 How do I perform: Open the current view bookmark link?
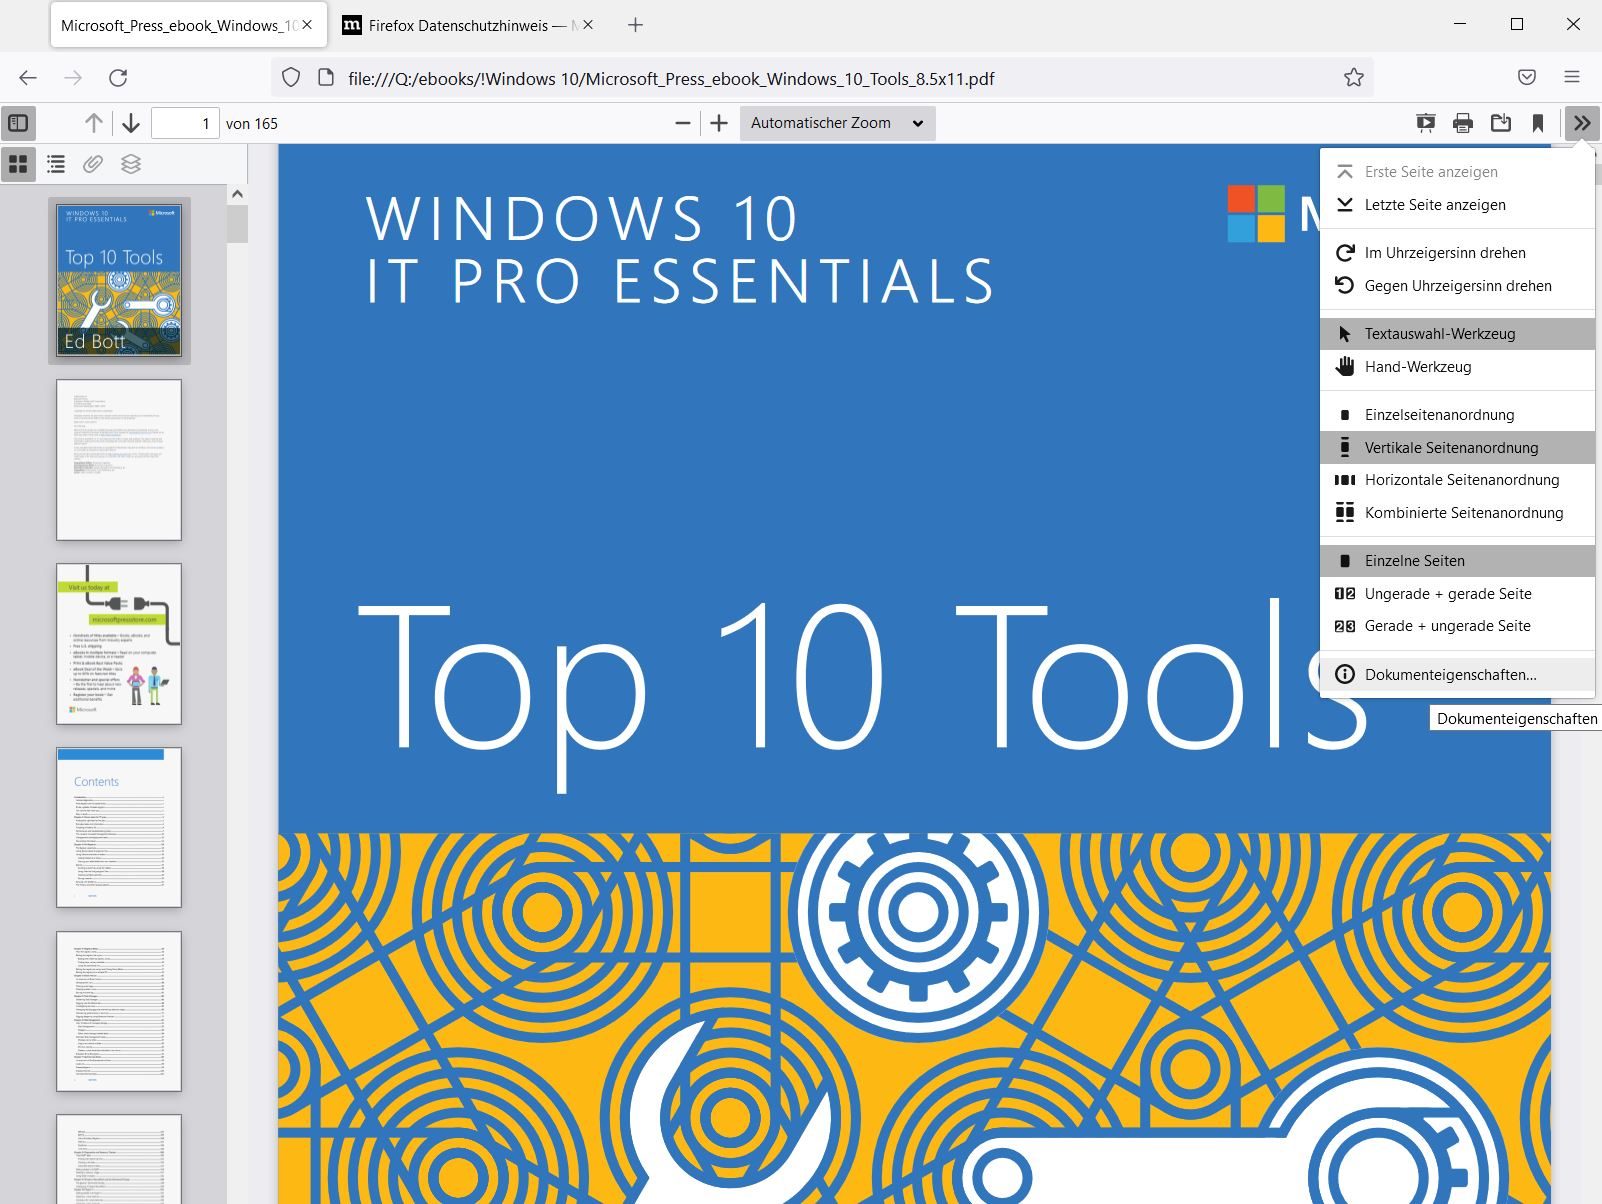click(1538, 123)
